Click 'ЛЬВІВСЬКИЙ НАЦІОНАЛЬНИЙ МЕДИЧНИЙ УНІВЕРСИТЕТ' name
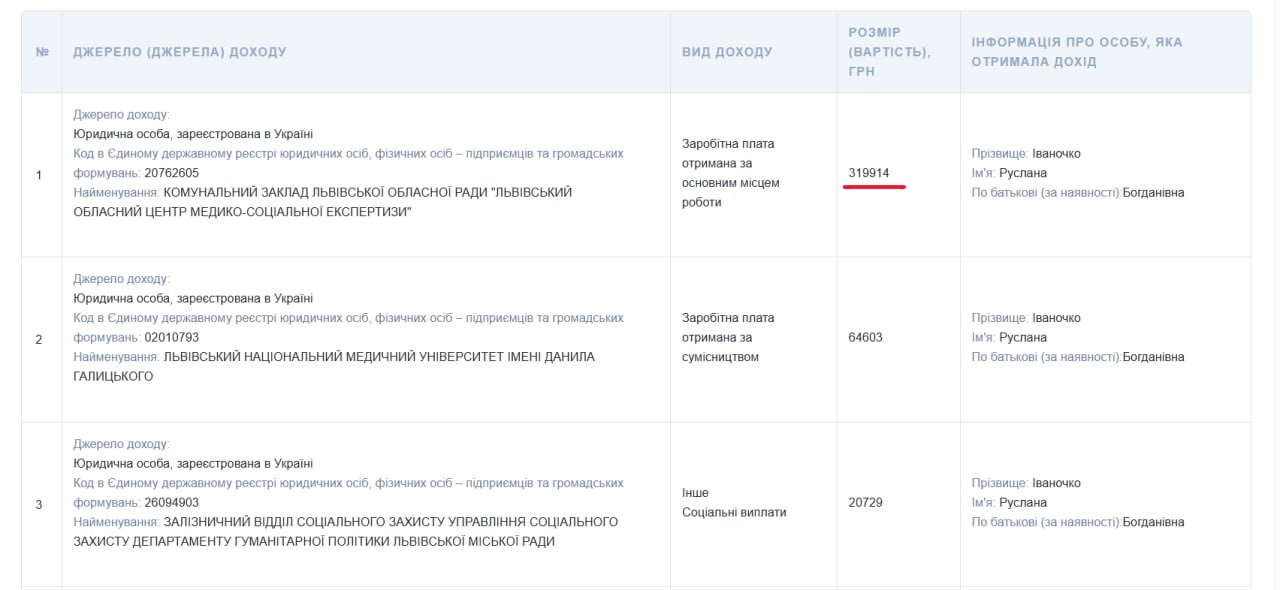Screen dimensions: 1280x590 pos(334,366)
